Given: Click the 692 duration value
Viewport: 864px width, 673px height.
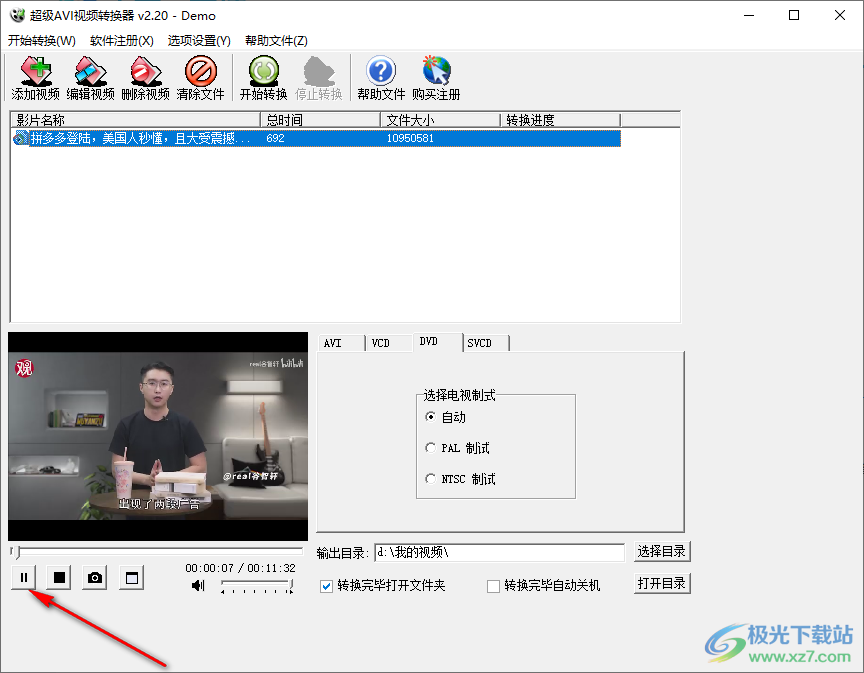Looking at the screenshot, I should [276, 138].
